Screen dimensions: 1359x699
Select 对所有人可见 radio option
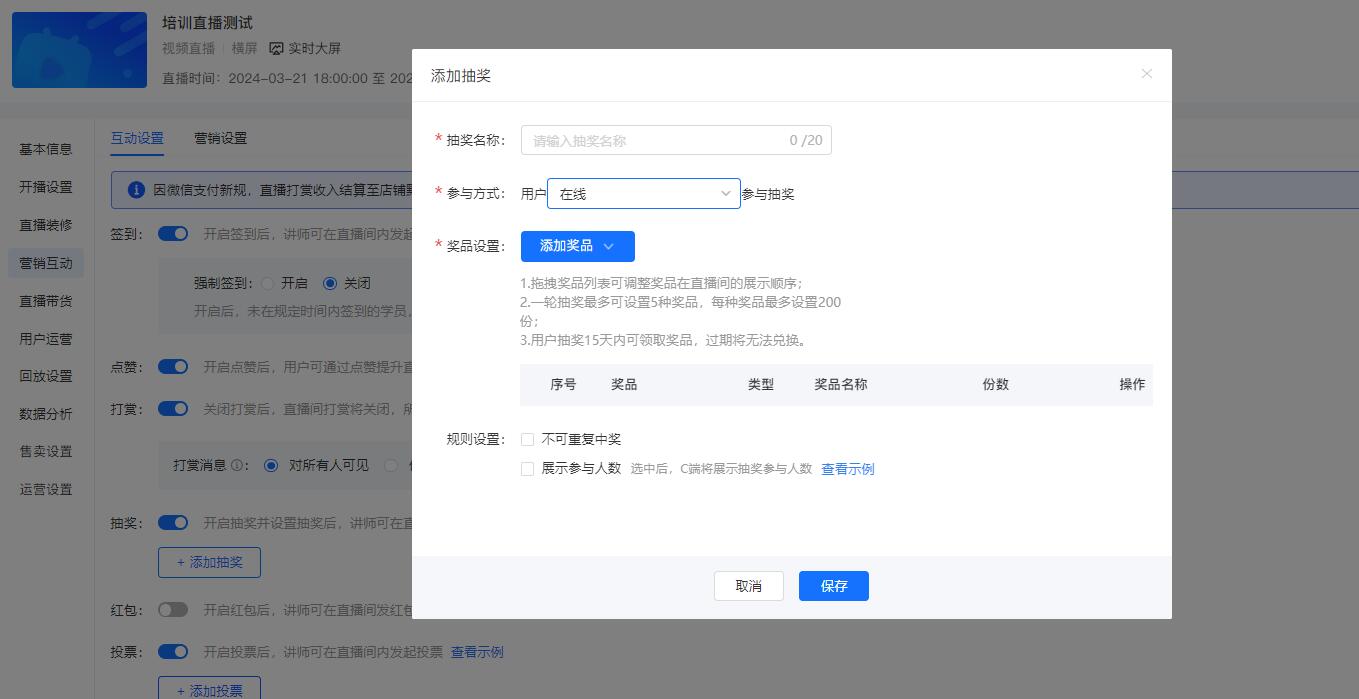[x=271, y=465]
